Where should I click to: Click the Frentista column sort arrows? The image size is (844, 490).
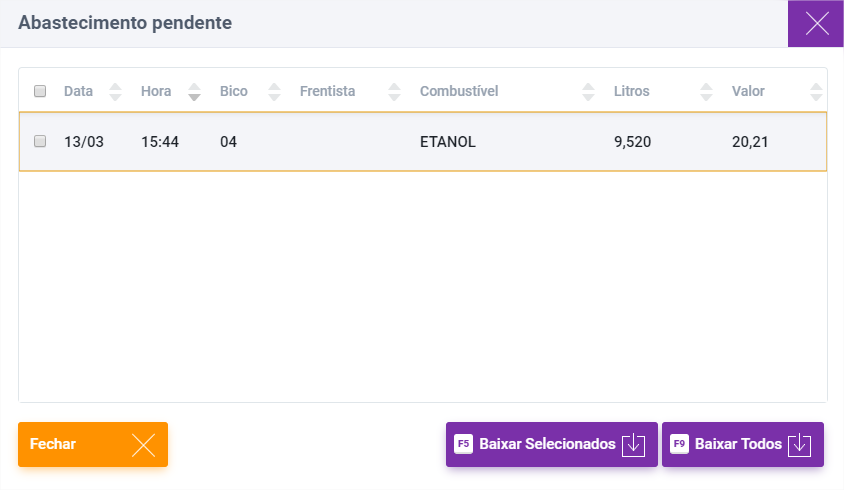[395, 92]
